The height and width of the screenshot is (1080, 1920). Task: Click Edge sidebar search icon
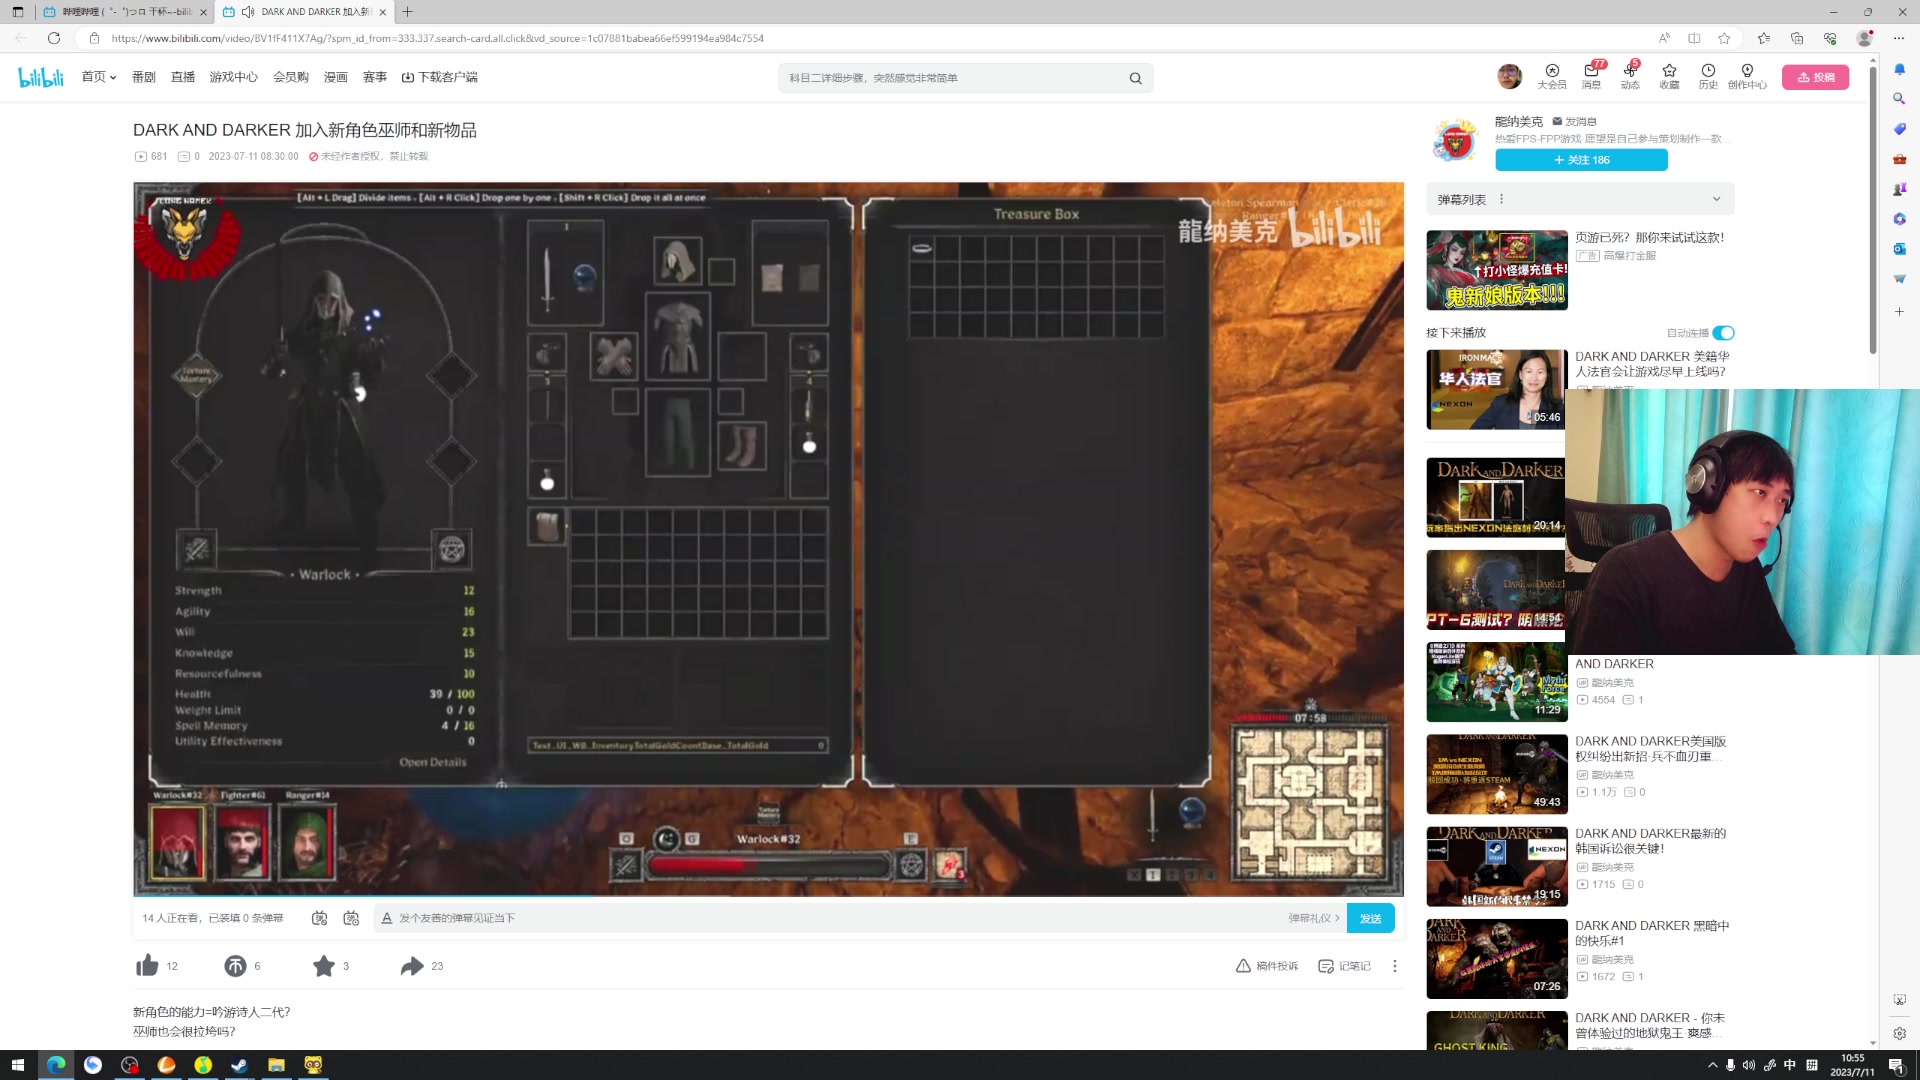[1899, 99]
